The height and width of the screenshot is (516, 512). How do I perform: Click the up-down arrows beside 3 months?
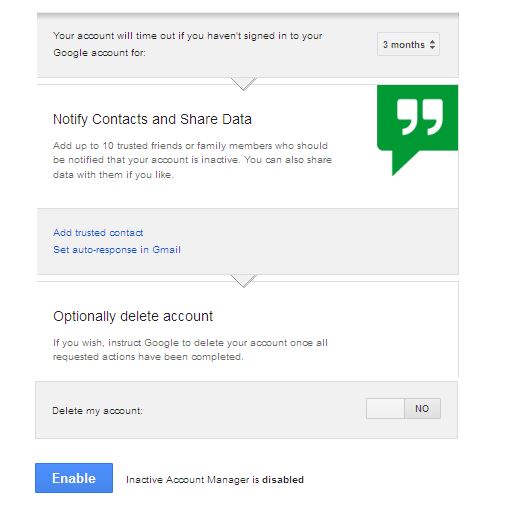point(432,45)
